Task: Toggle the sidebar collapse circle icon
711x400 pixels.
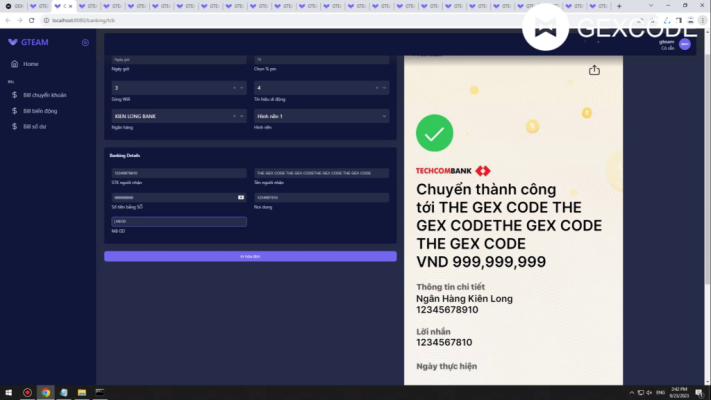Action: point(85,42)
